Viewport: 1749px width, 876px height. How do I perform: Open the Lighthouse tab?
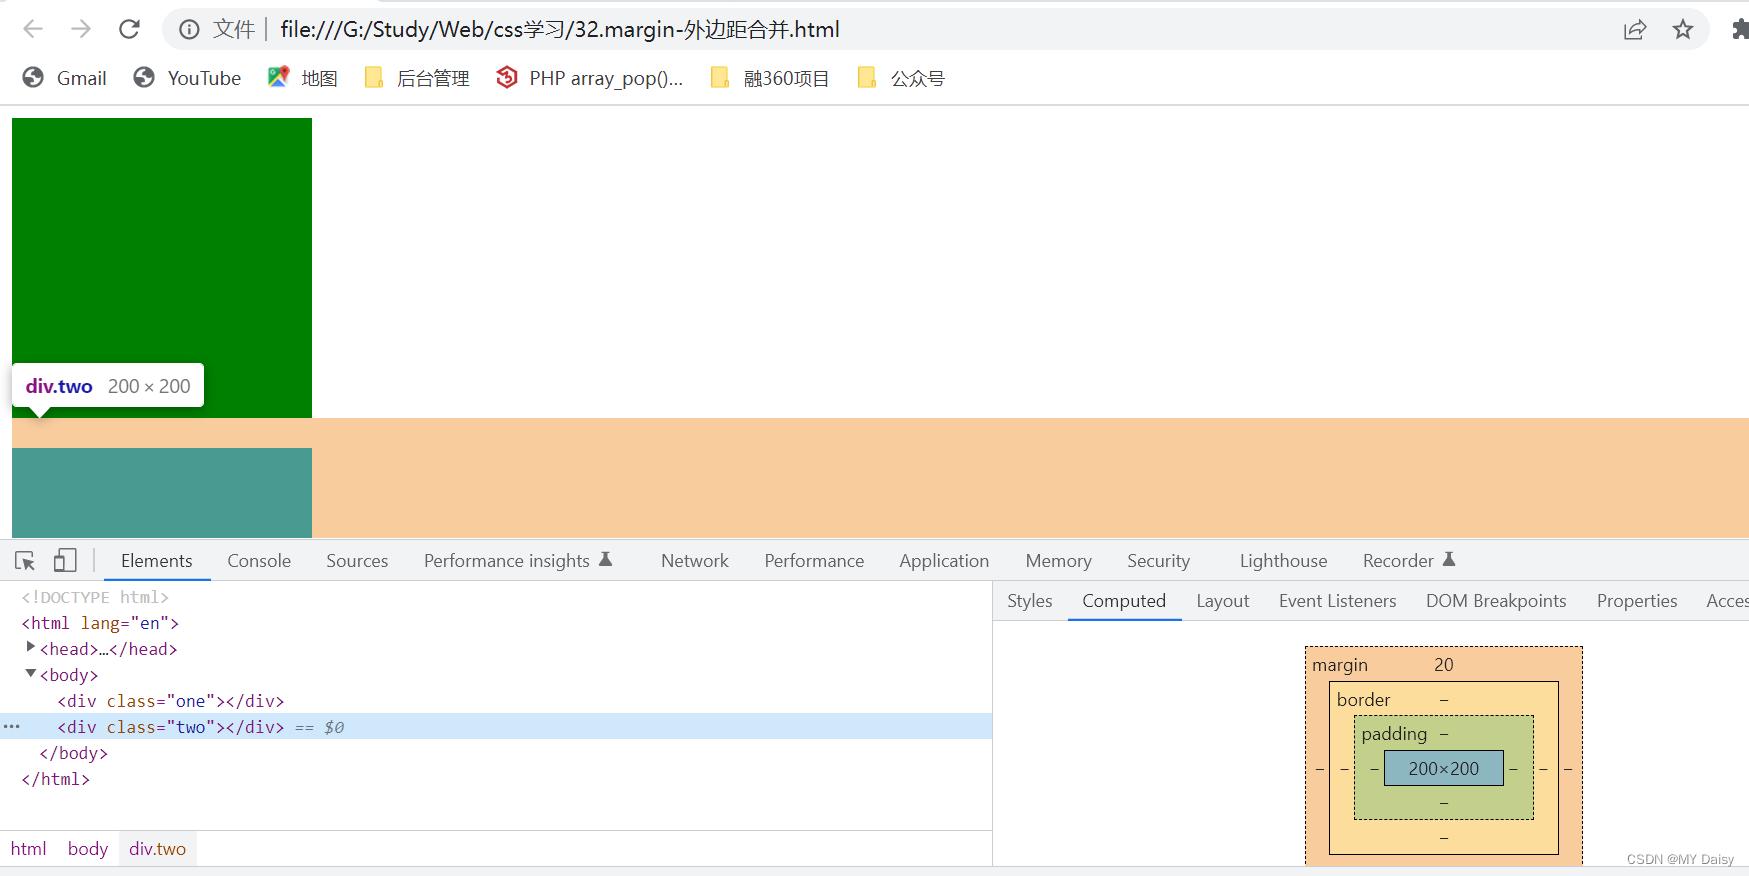[x=1283, y=561]
